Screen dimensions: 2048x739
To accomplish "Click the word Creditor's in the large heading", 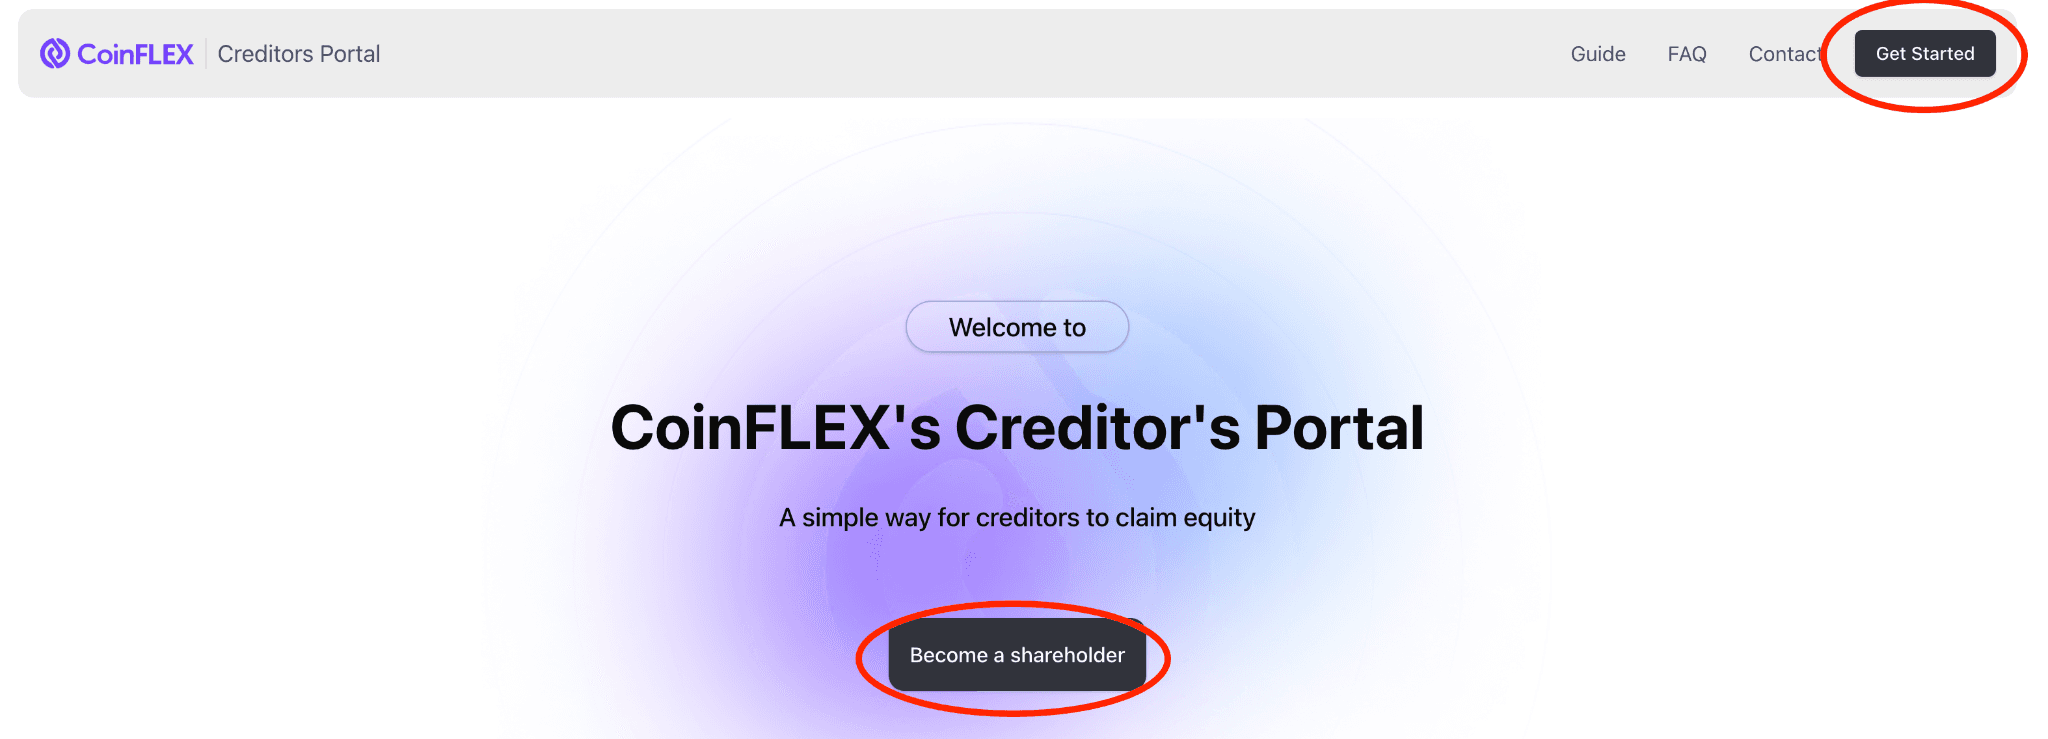I will click(1097, 428).
